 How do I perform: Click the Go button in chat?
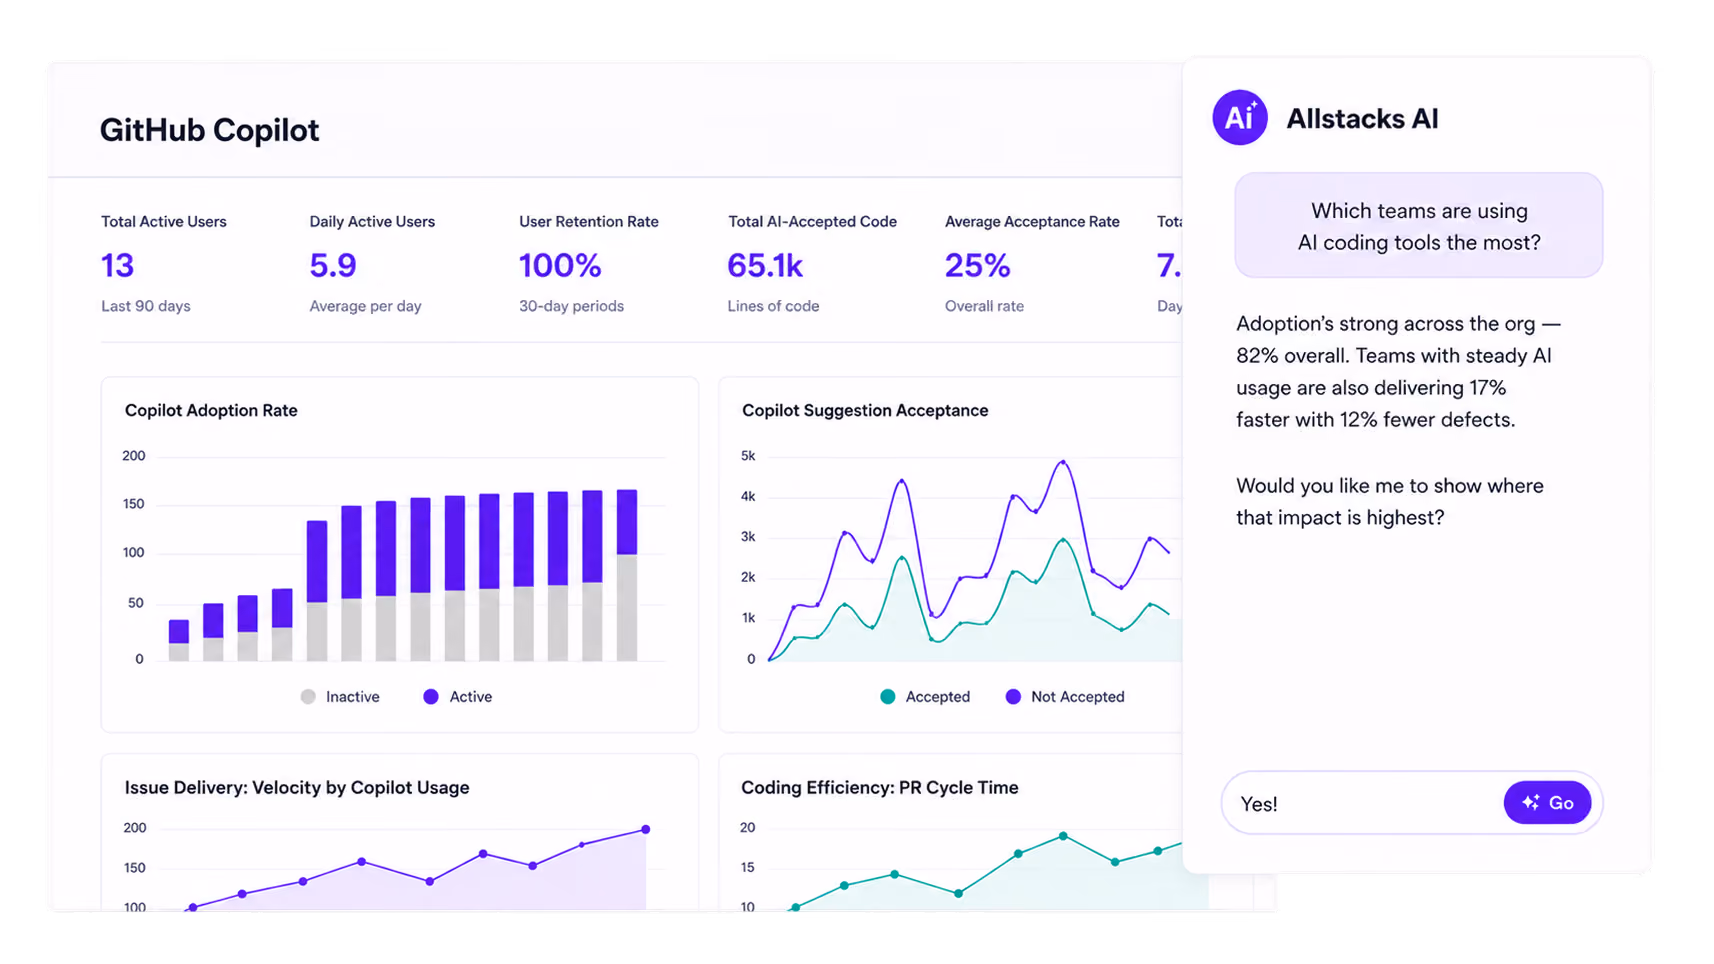(1547, 803)
